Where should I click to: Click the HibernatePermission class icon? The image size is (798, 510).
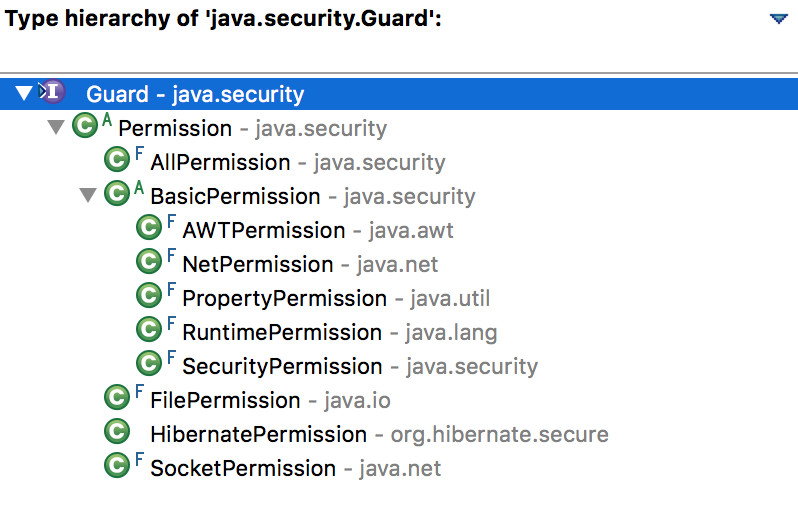coord(117,433)
